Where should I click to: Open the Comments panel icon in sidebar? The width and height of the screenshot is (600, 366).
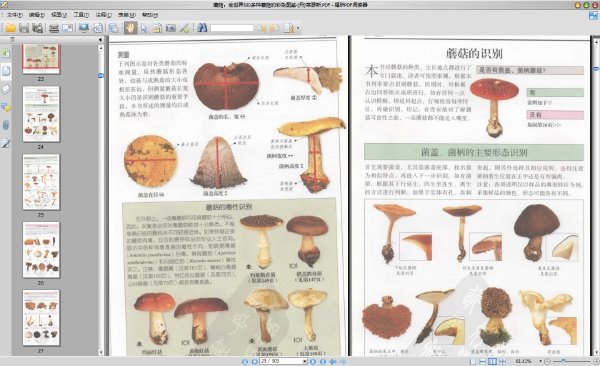[x=5, y=107]
